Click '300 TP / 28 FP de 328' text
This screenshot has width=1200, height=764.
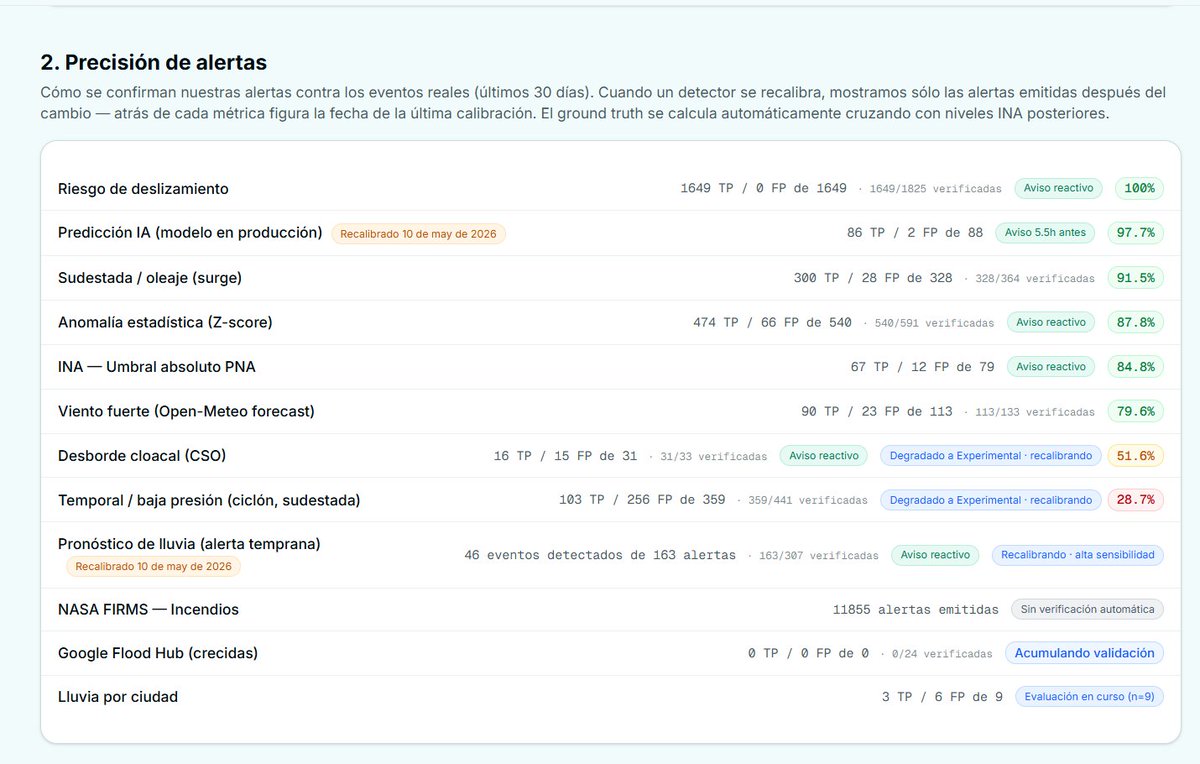[873, 277]
